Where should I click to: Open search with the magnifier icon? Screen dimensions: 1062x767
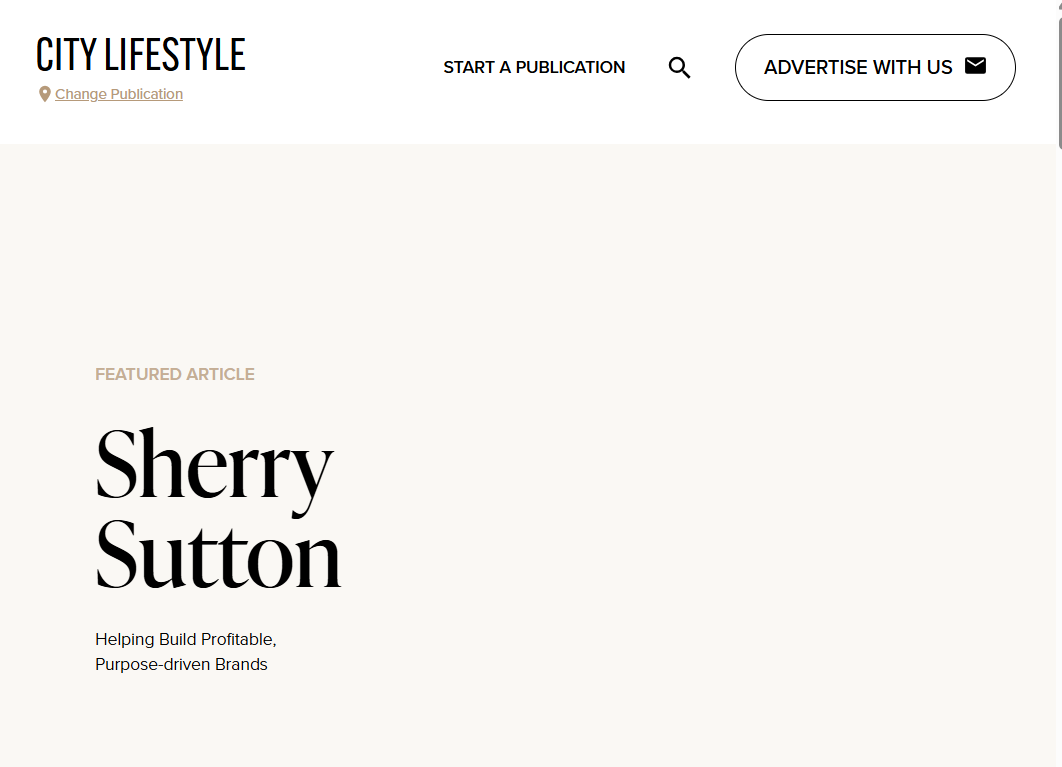pyautogui.click(x=679, y=68)
